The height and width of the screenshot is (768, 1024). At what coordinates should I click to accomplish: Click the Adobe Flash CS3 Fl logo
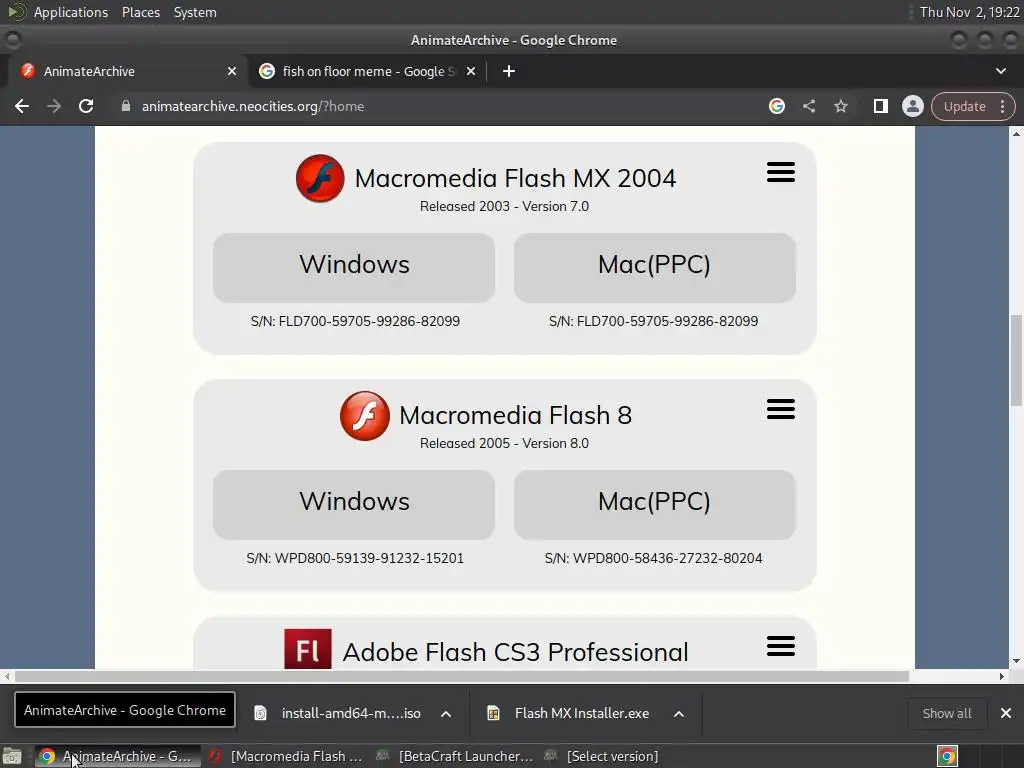(308, 648)
